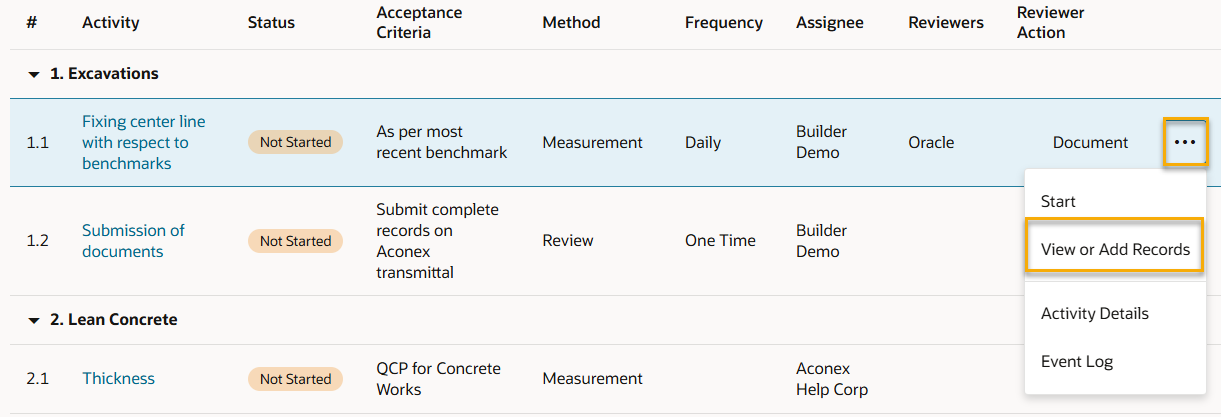Image resolution: width=1221 pixels, height=417 pixels.
Task: Click the three-dot actions icon for row 1.1
Action: click(x=1185, y=142)
